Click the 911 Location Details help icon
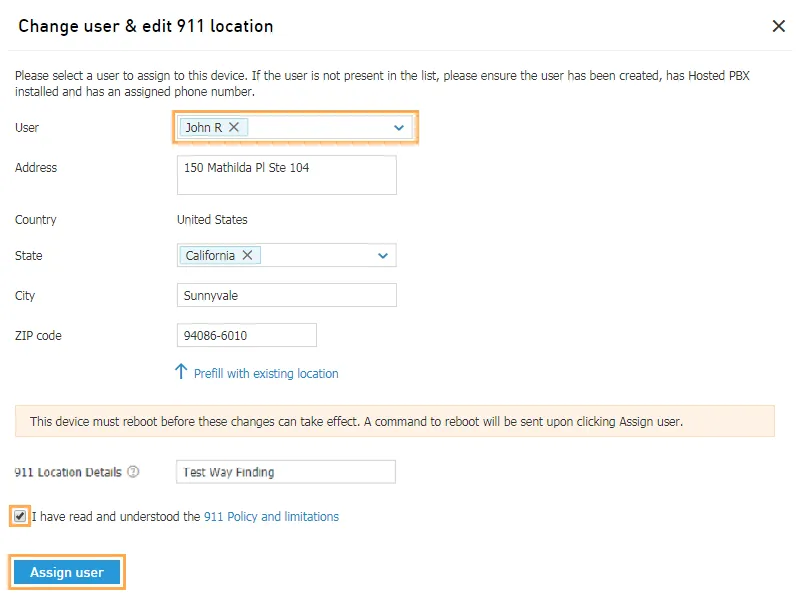The width and height of the screenshot is (807, 604). [x=133, y=472]
